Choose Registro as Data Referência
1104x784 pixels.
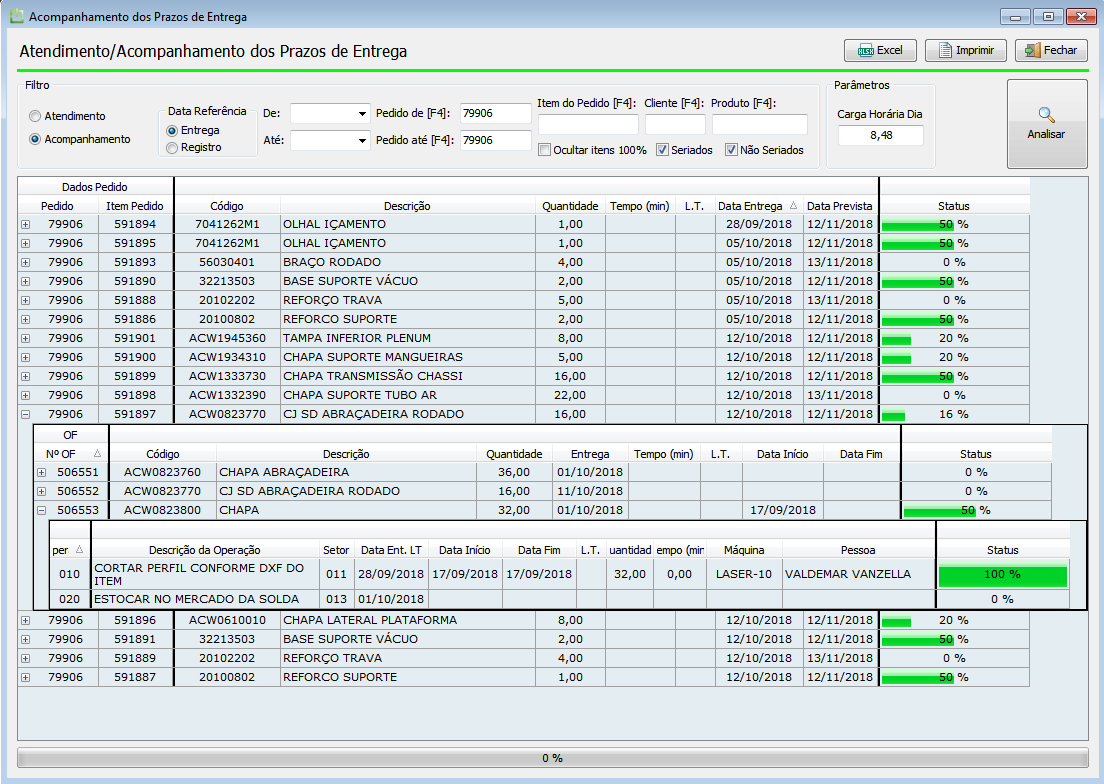[x=173, y=148]
